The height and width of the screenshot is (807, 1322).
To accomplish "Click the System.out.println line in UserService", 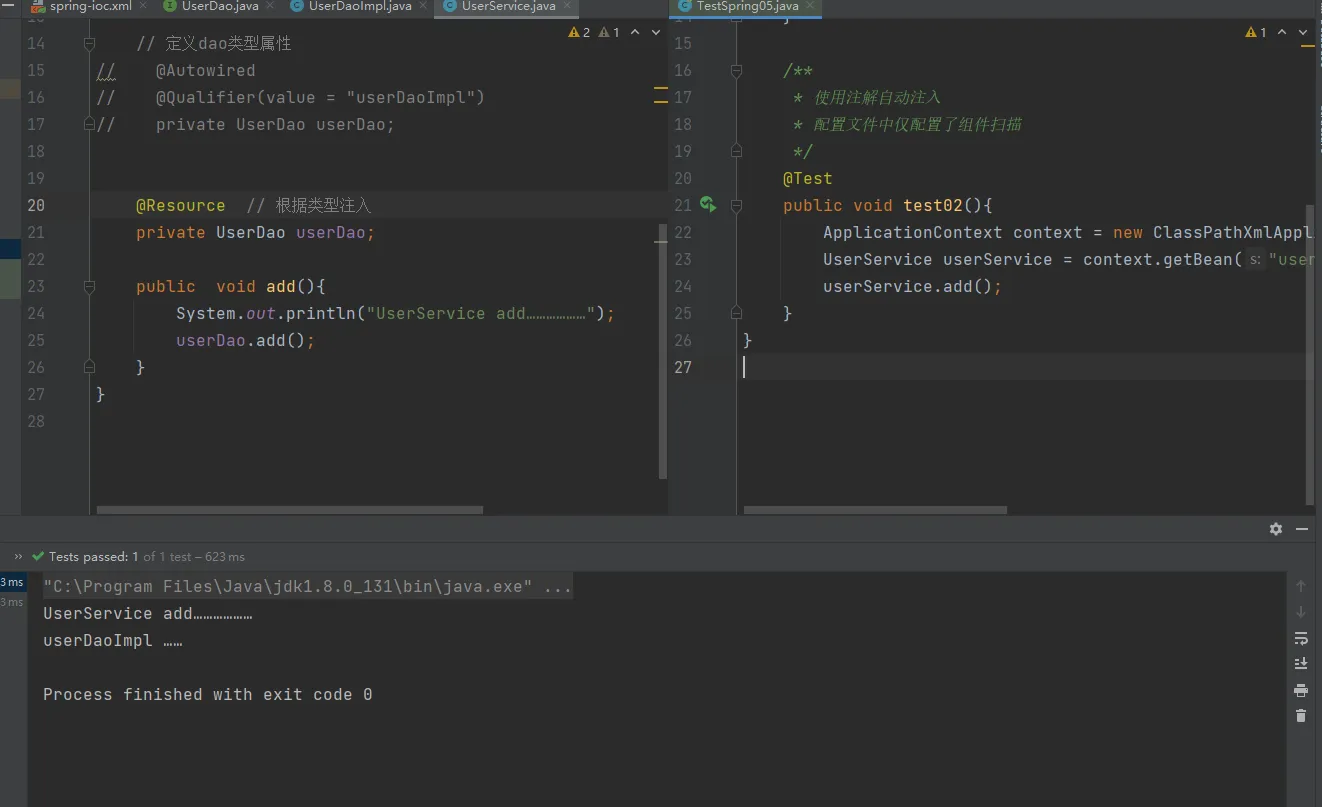I will coord(395,313).
